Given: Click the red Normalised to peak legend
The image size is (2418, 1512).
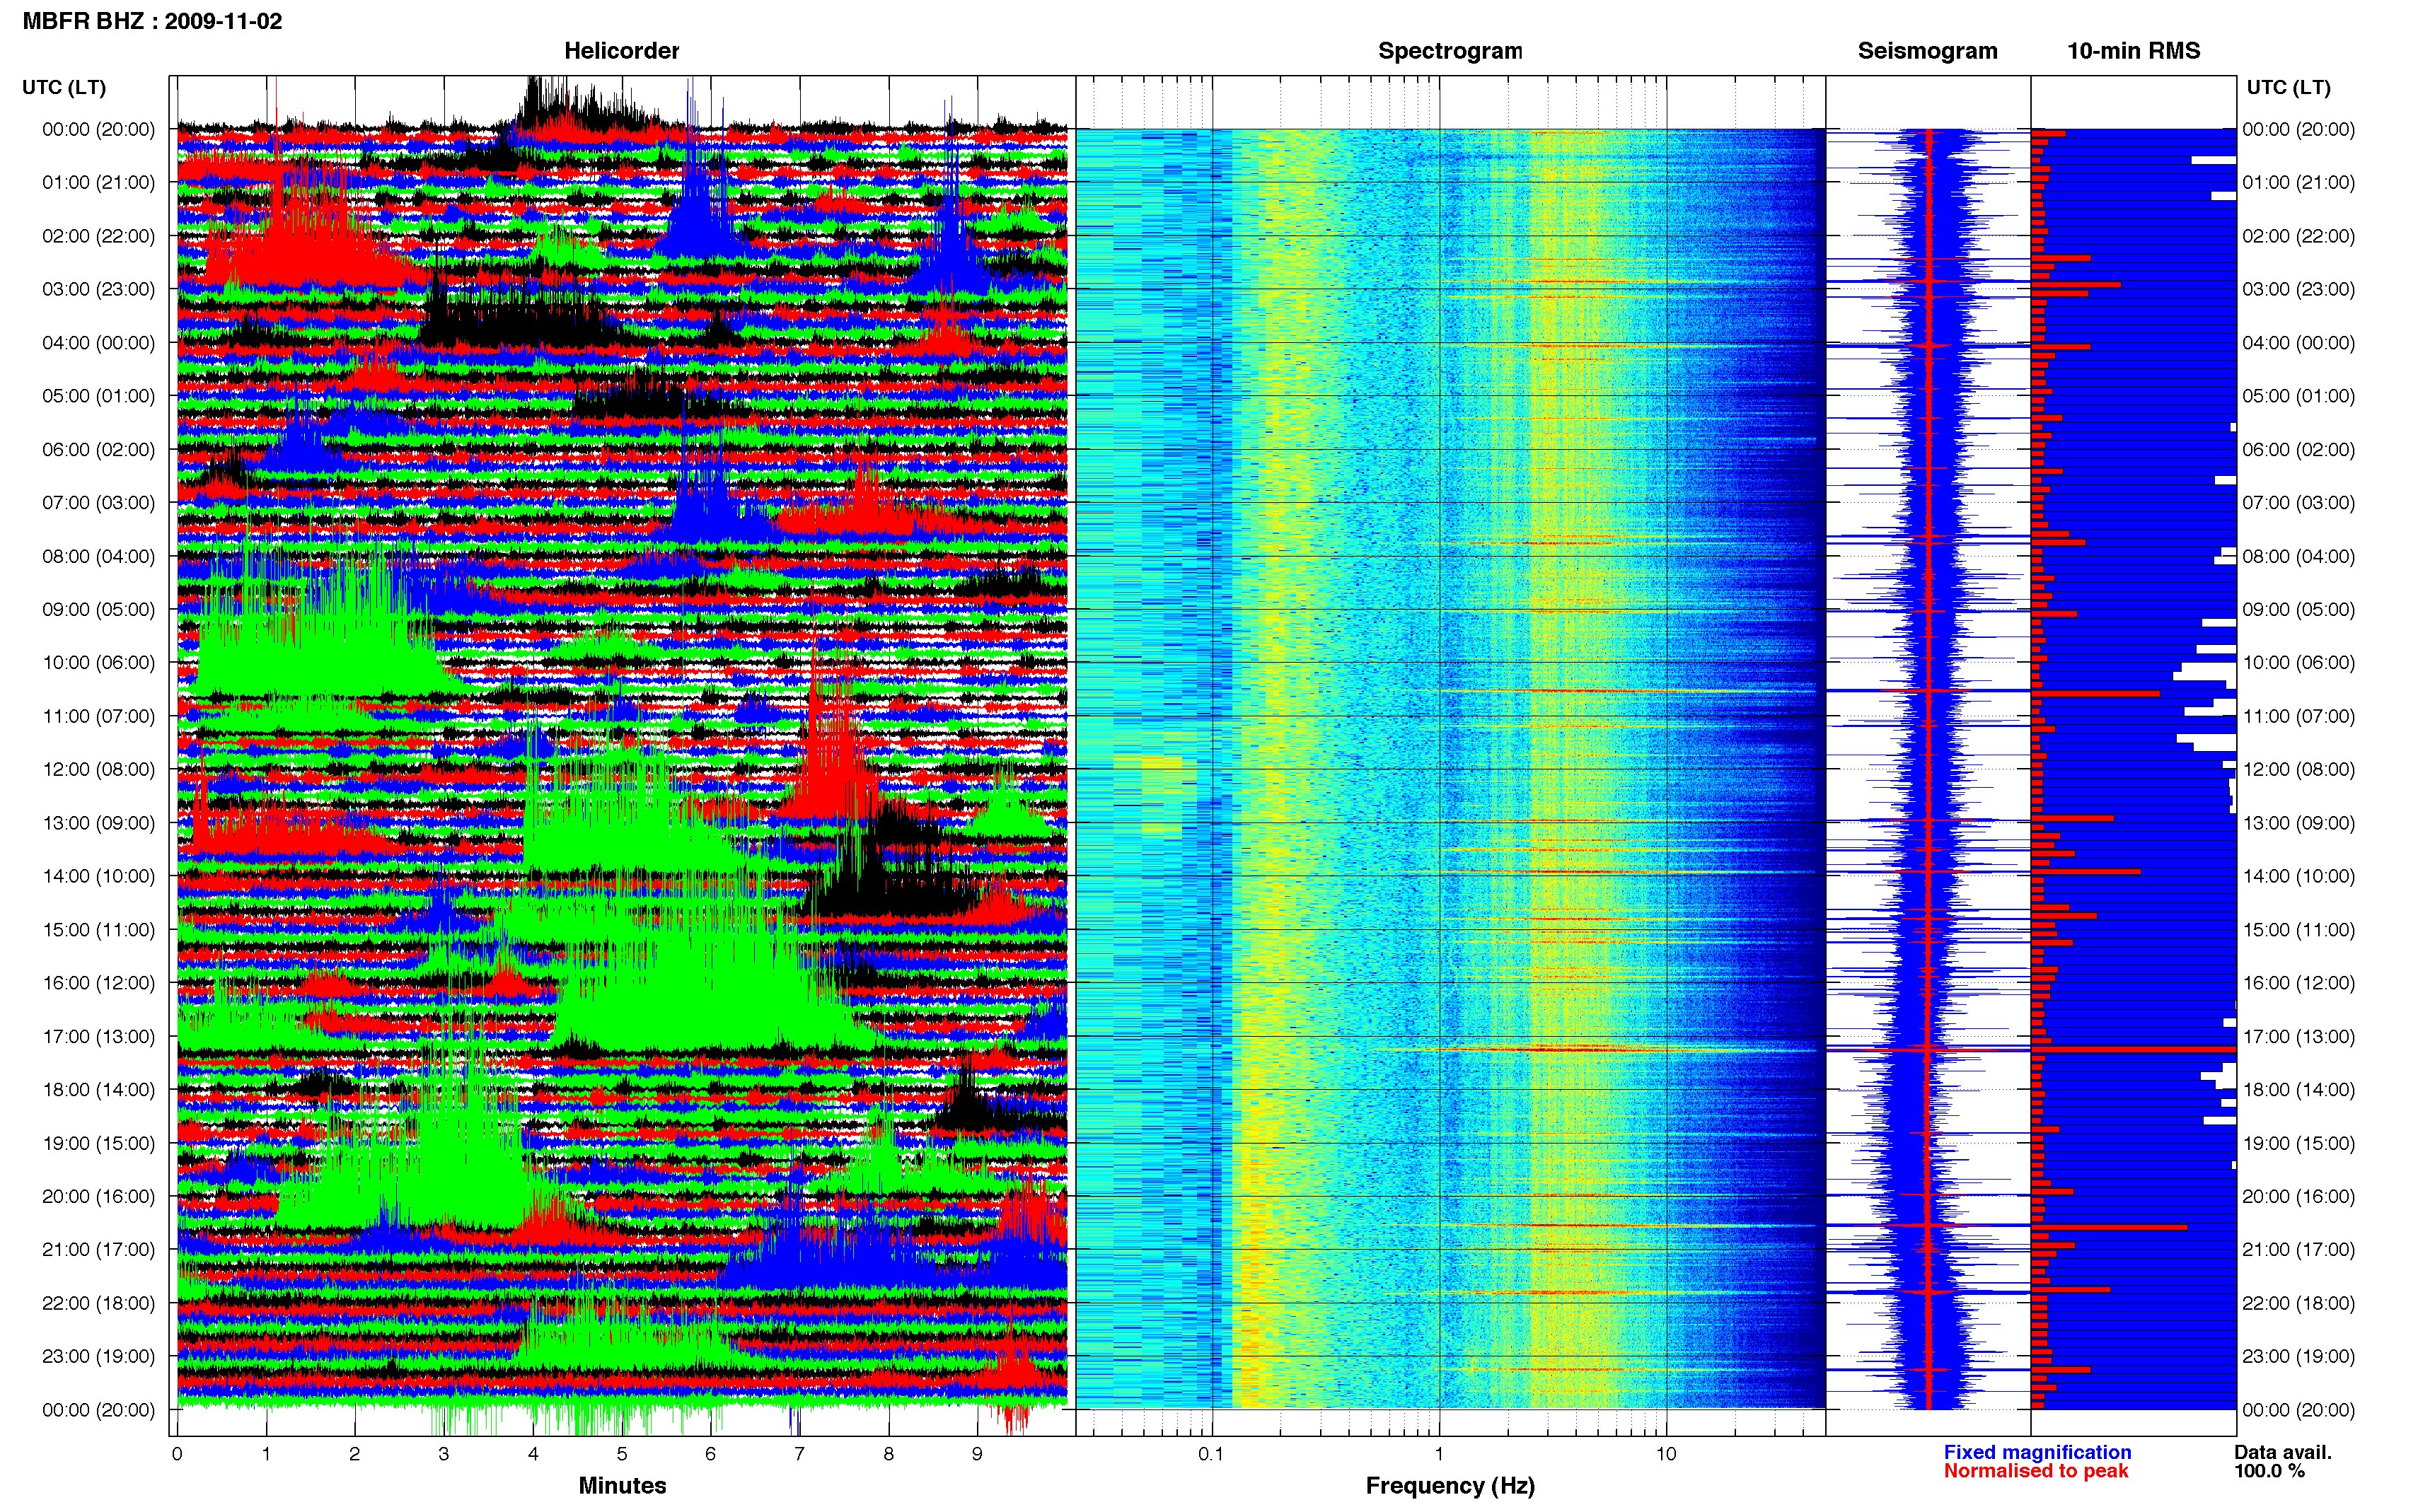Looking at the screenshot, I should point(2035,1471).
